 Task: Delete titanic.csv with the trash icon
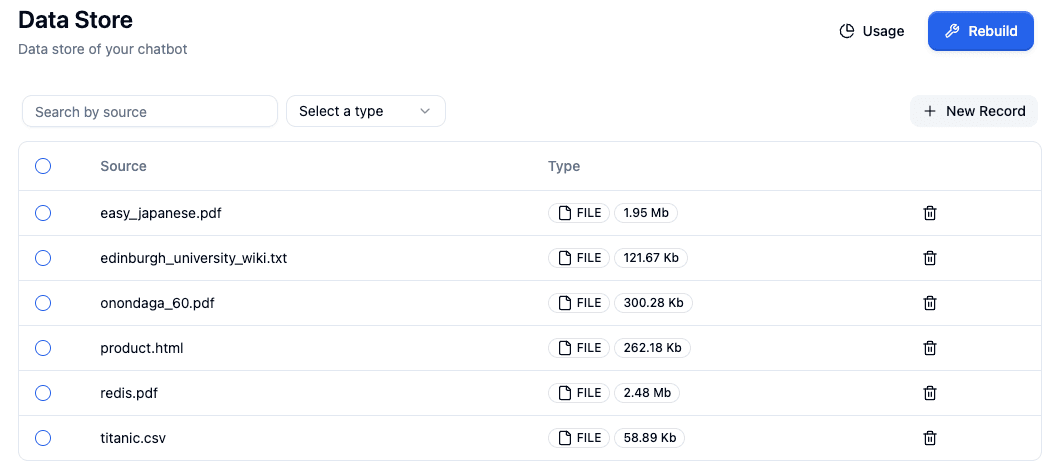click(929, 438)
